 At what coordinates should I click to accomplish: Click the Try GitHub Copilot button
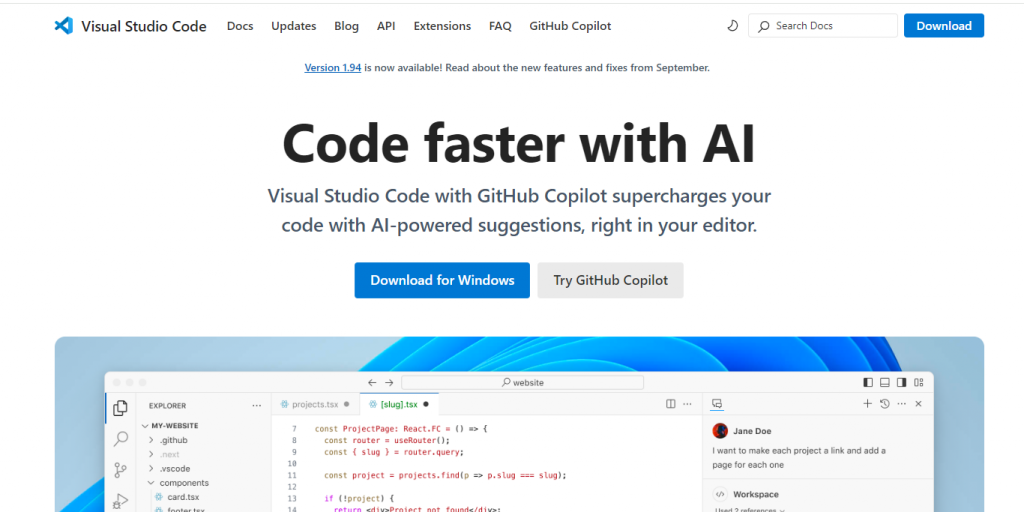click(x=611, y=280)
